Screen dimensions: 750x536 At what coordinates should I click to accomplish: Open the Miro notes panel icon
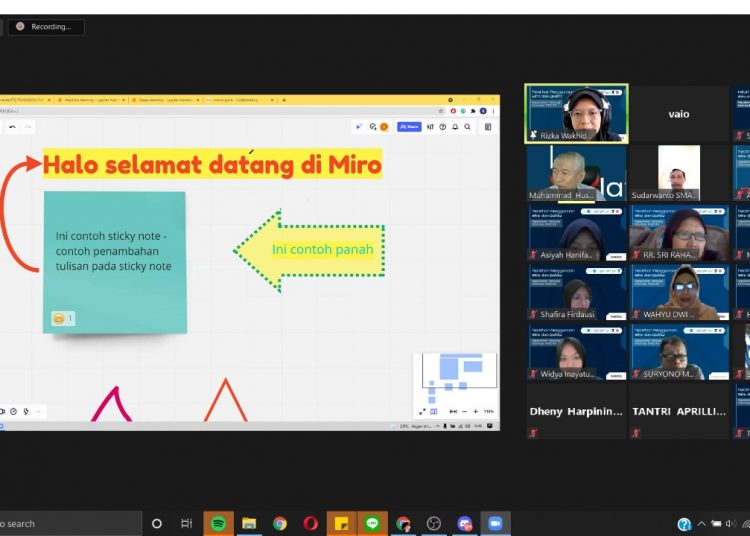[488, 127]
